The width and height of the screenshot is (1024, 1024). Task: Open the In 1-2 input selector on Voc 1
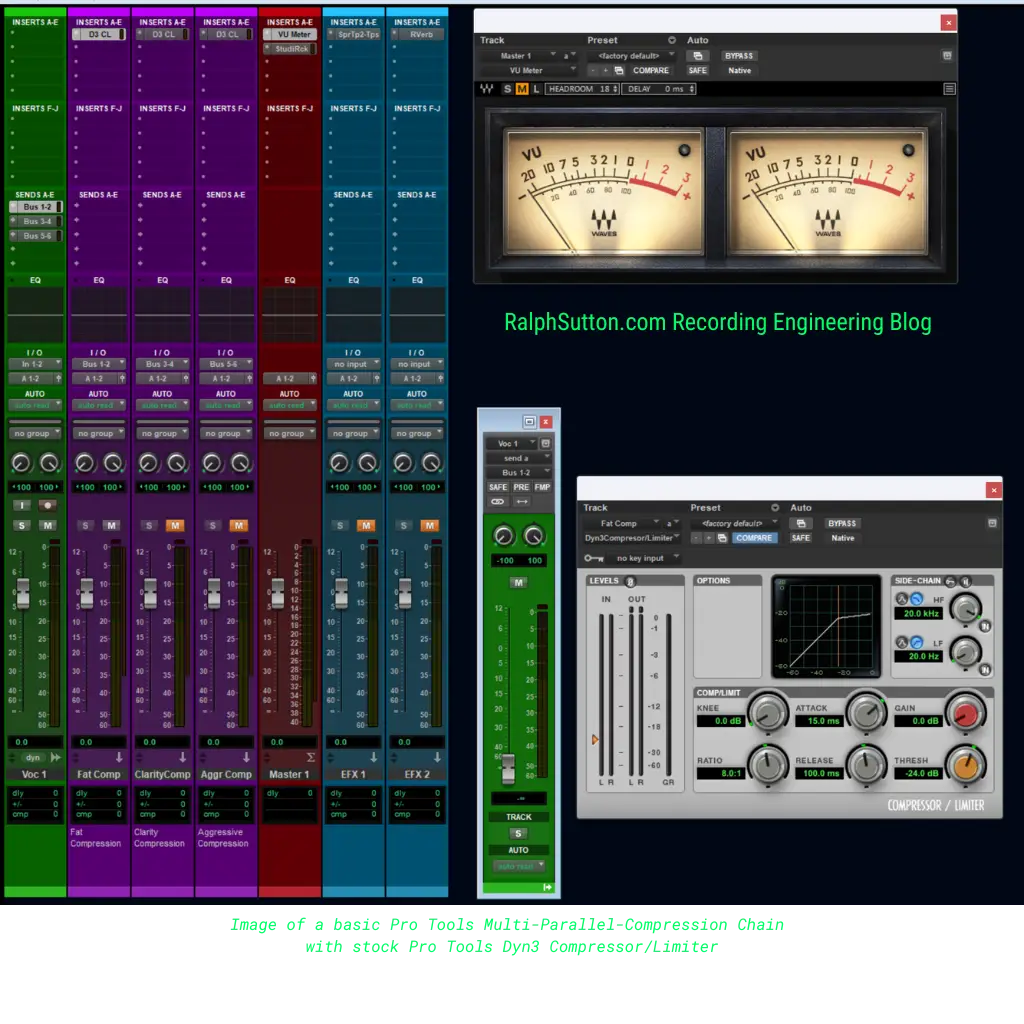point(35,364)
